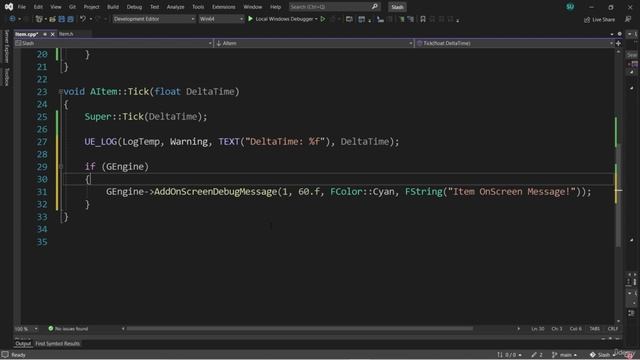This screenshot has width=640, height=360.
Task: Open the Analyze menu
Action: tap(175, 7)
